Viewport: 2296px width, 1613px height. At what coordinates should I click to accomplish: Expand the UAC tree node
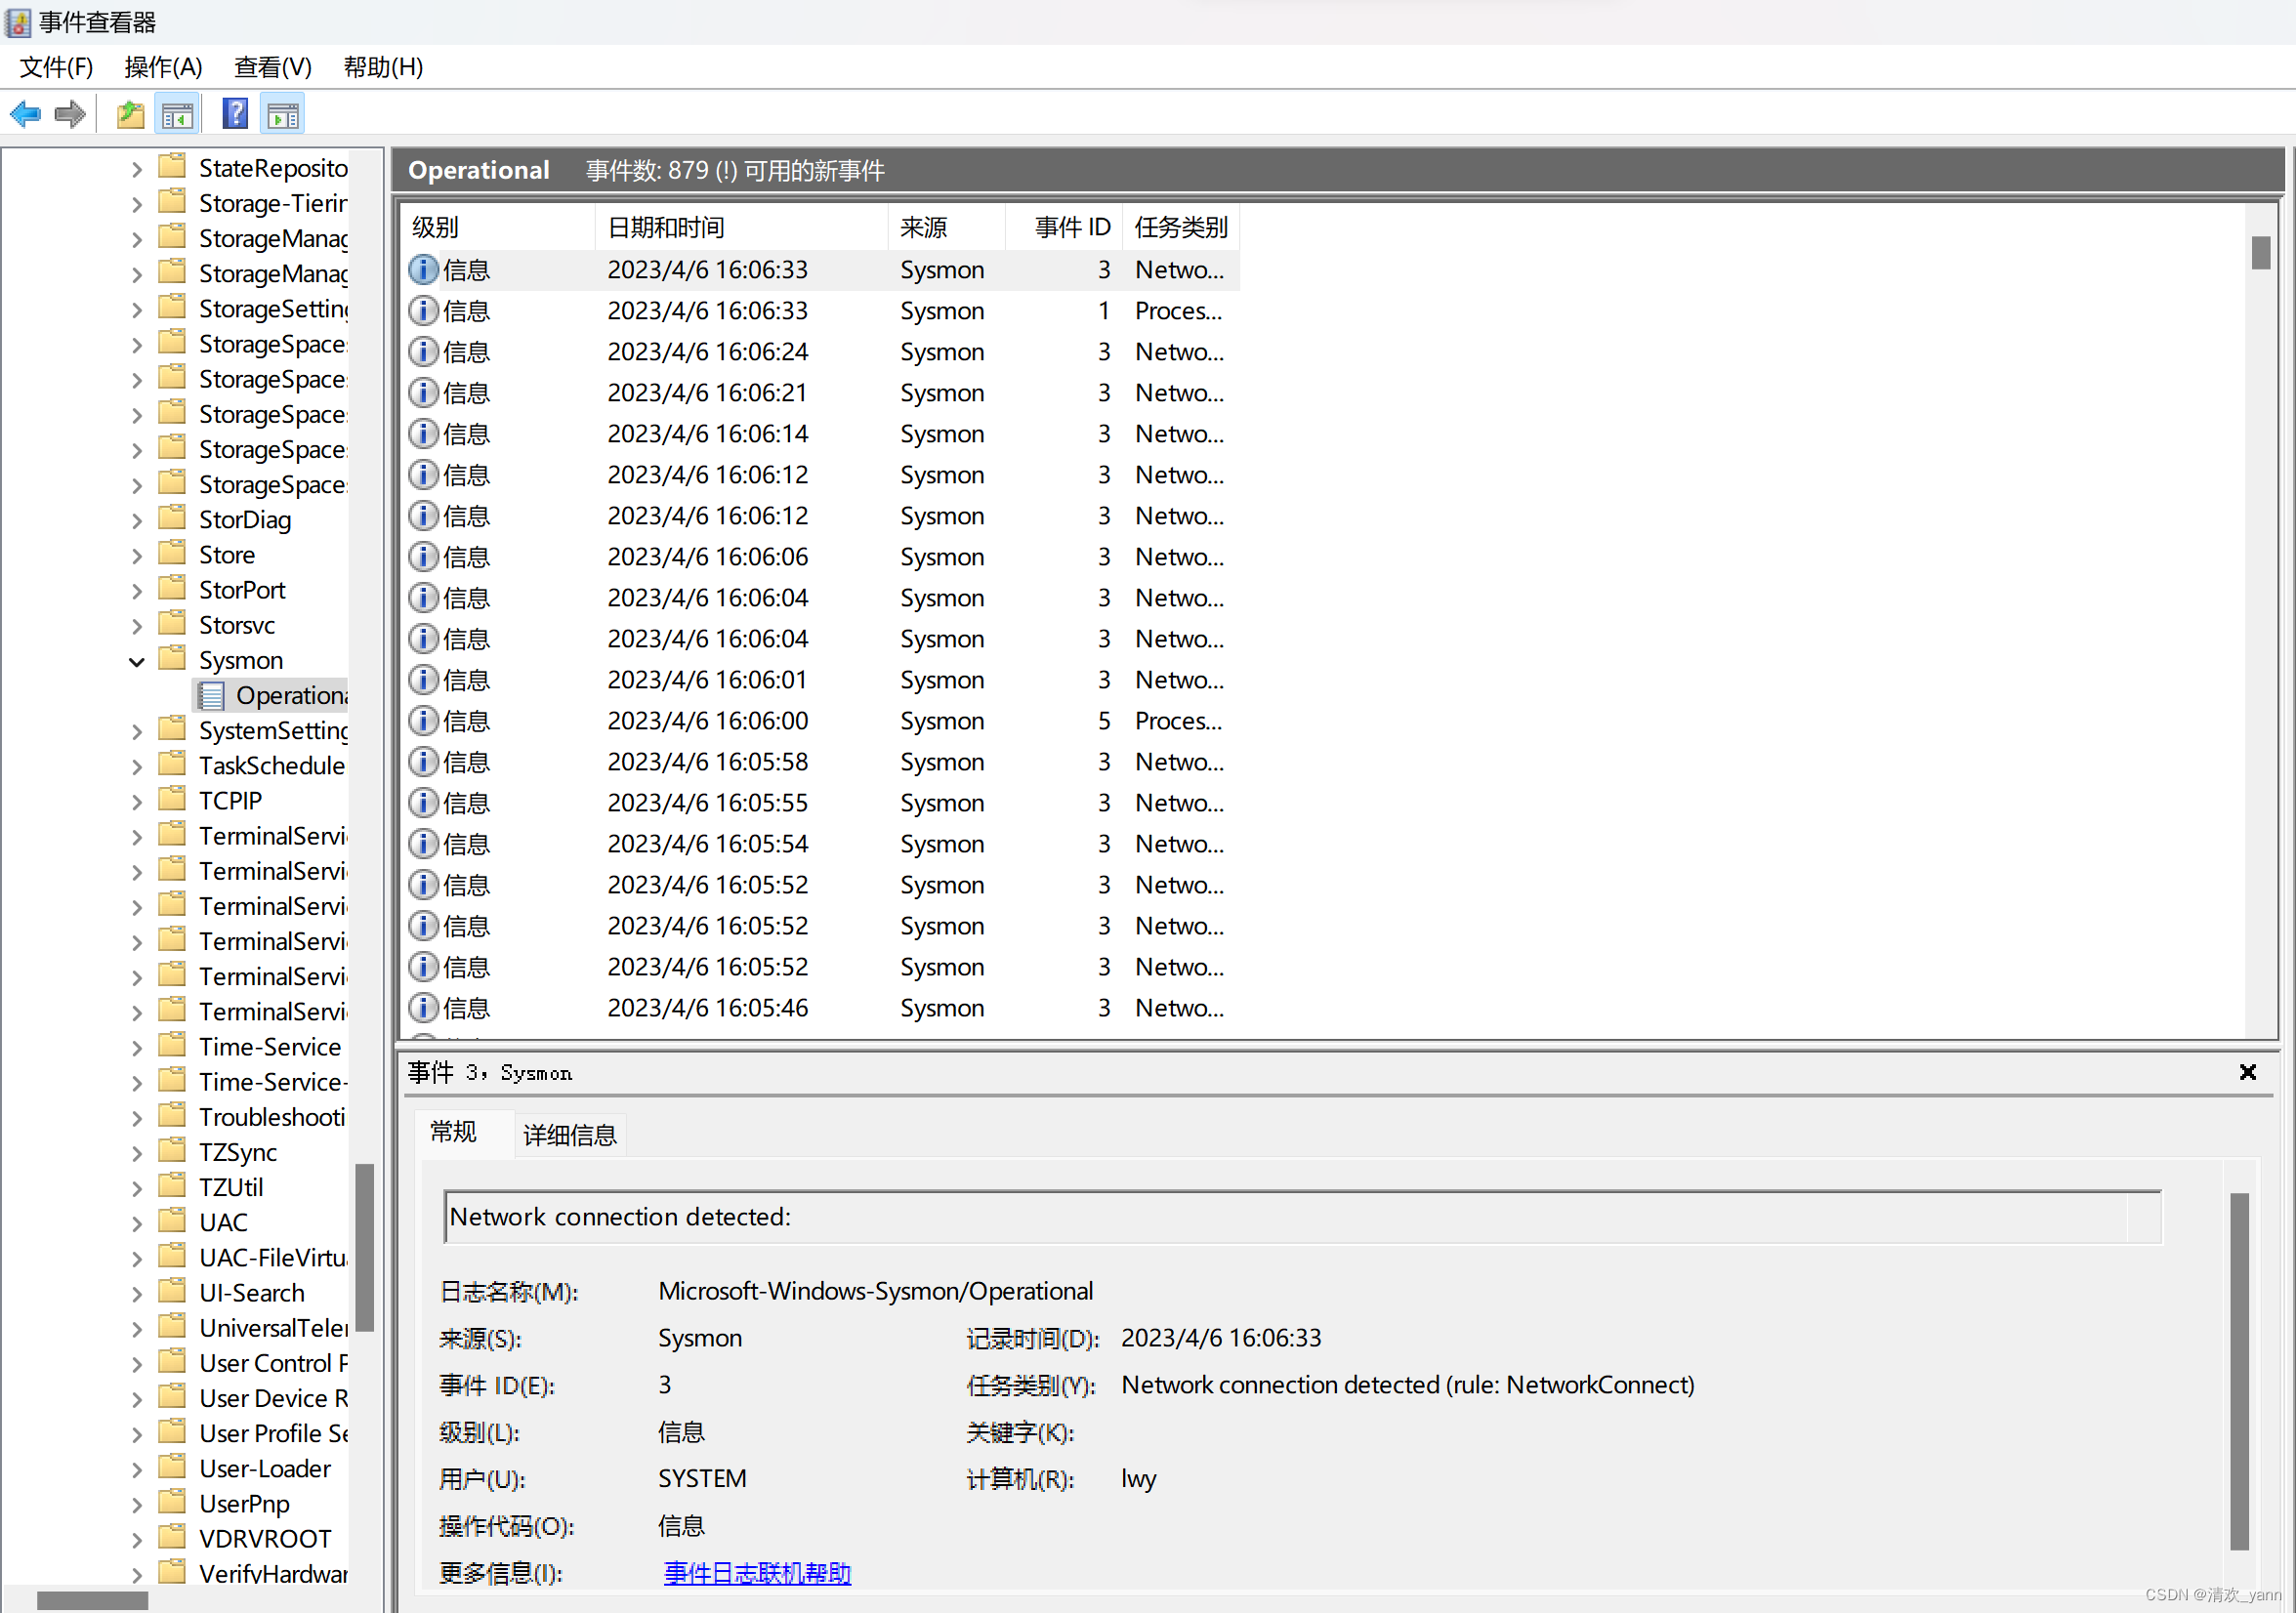[x=137, y=1223]
